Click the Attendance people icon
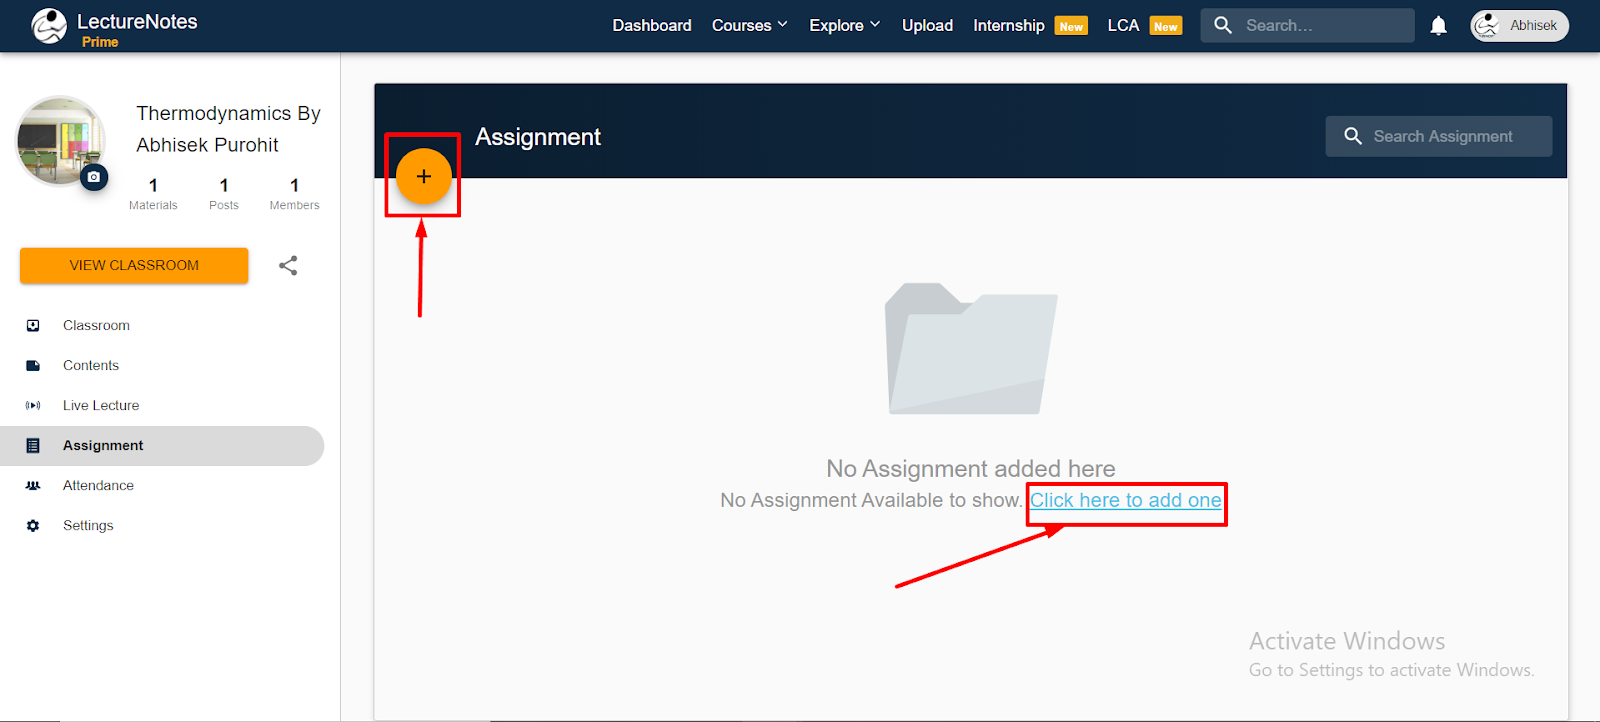 (x=33, y=485)
